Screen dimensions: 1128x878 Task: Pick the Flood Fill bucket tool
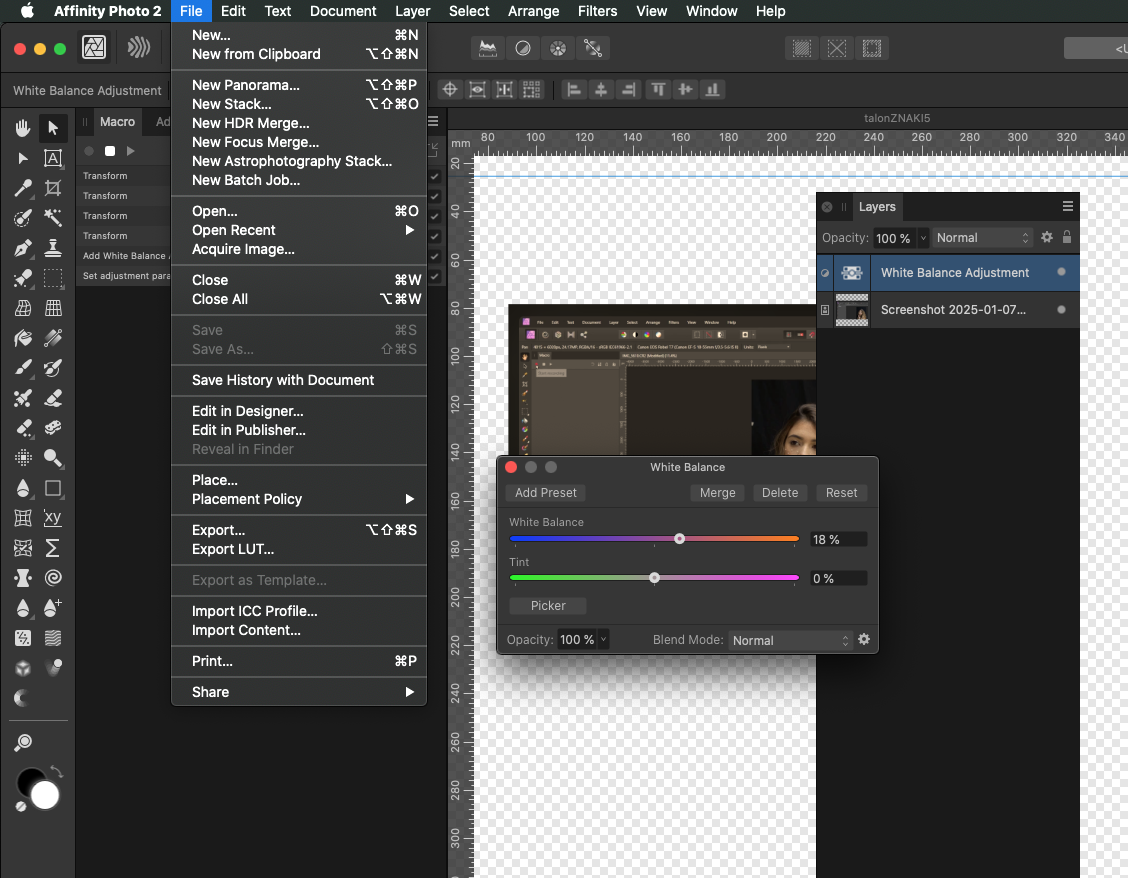[x=23, y=338]
